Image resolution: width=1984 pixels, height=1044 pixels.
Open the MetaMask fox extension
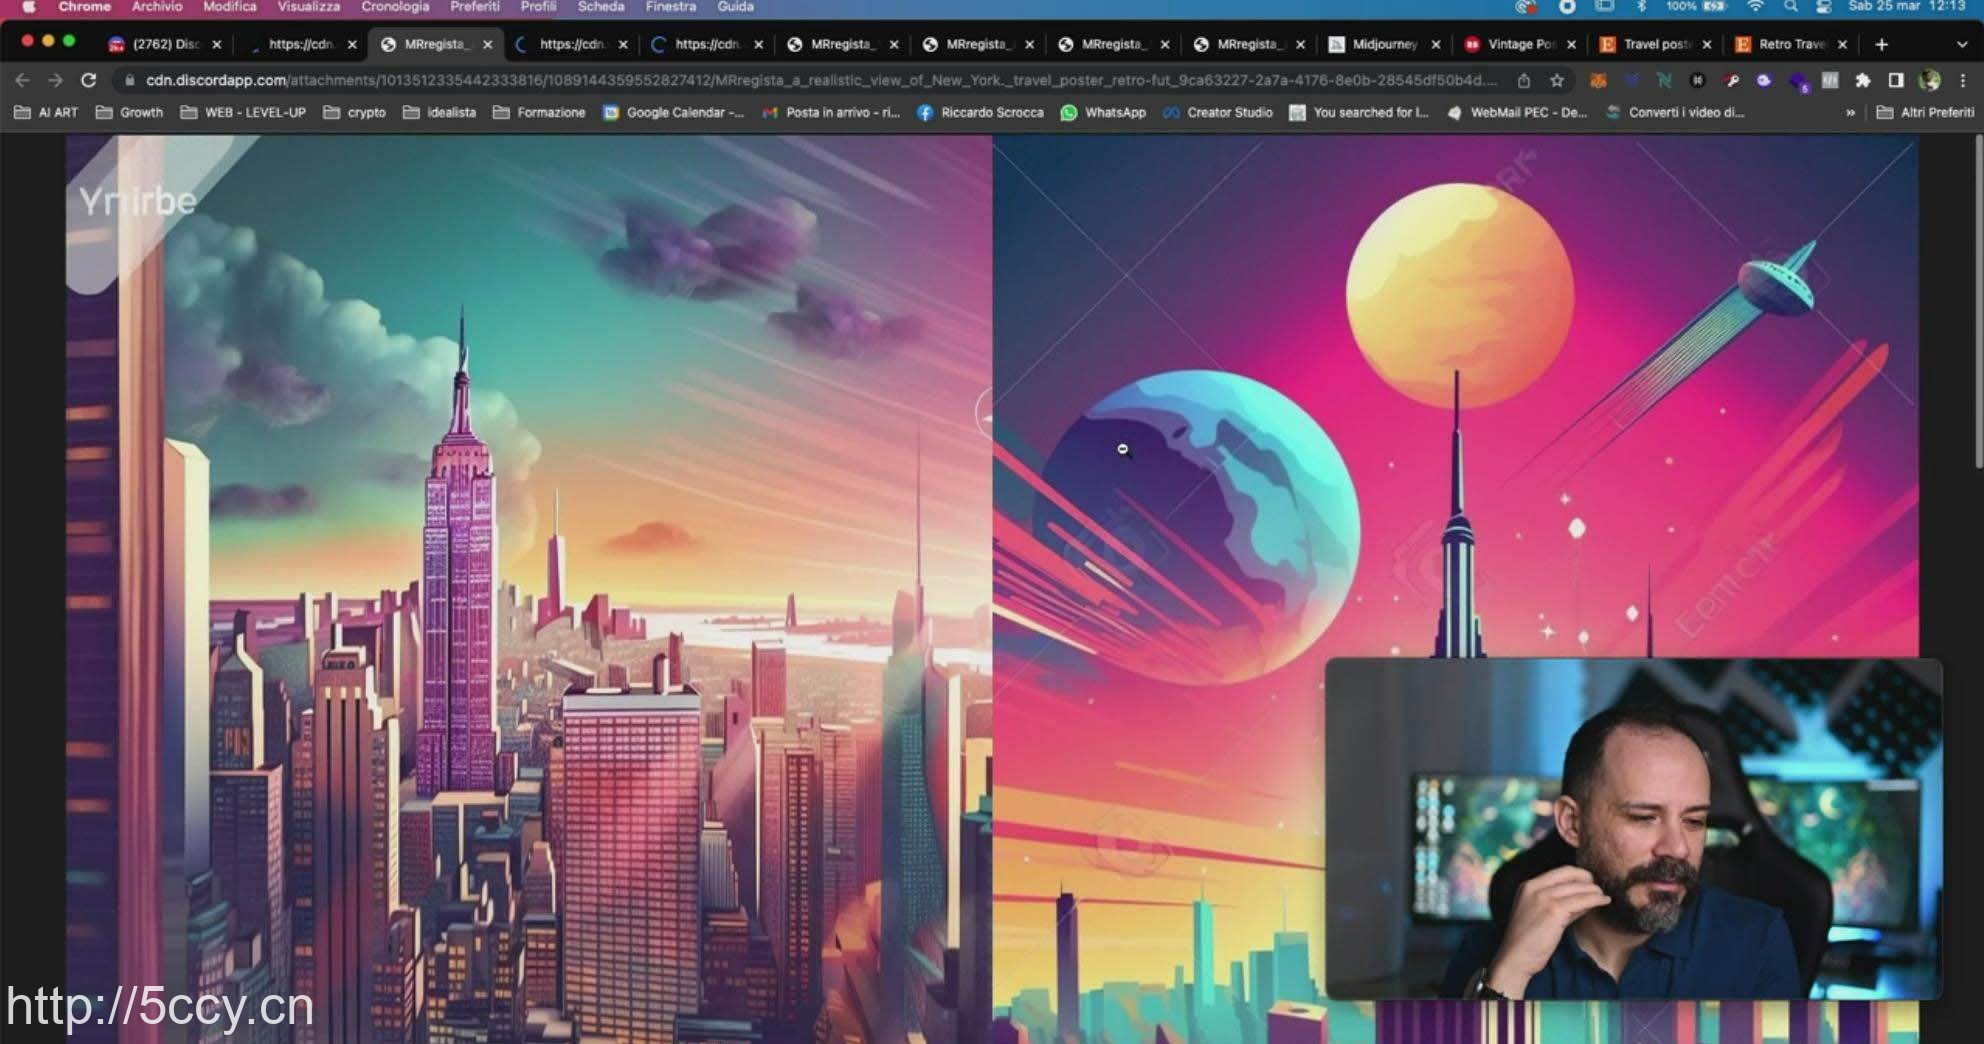point(1598,80)
